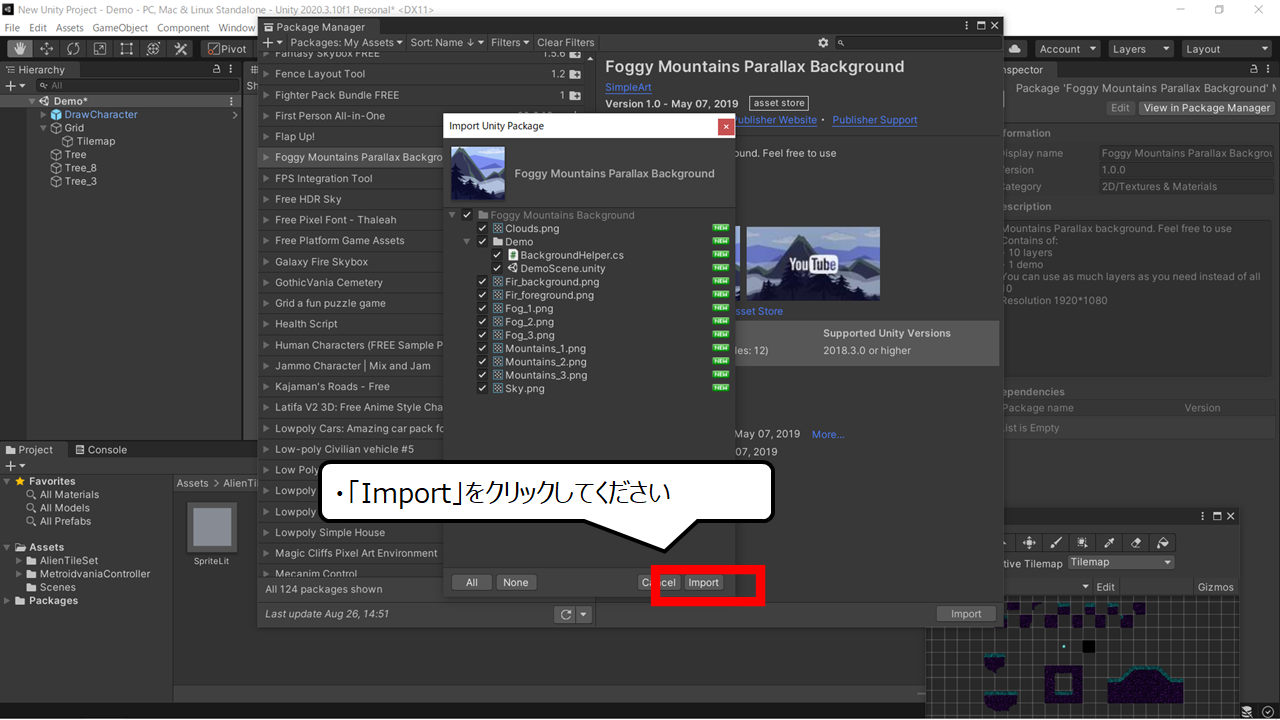Uncheck BackgroundHelper.cs checkbox
1280x720 pixels.
[x=497, y=255]
